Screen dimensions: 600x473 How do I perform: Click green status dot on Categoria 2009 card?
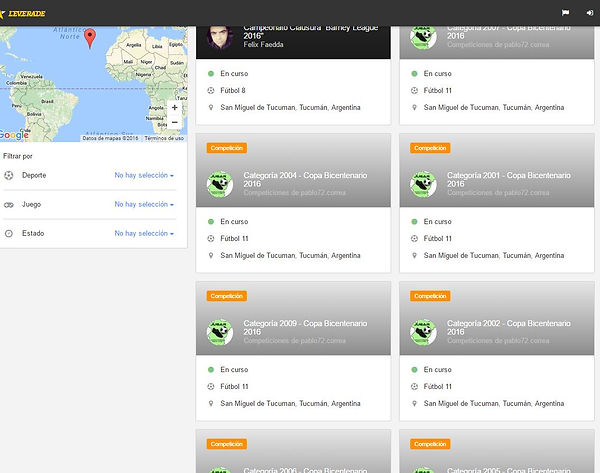coord(211,370)
